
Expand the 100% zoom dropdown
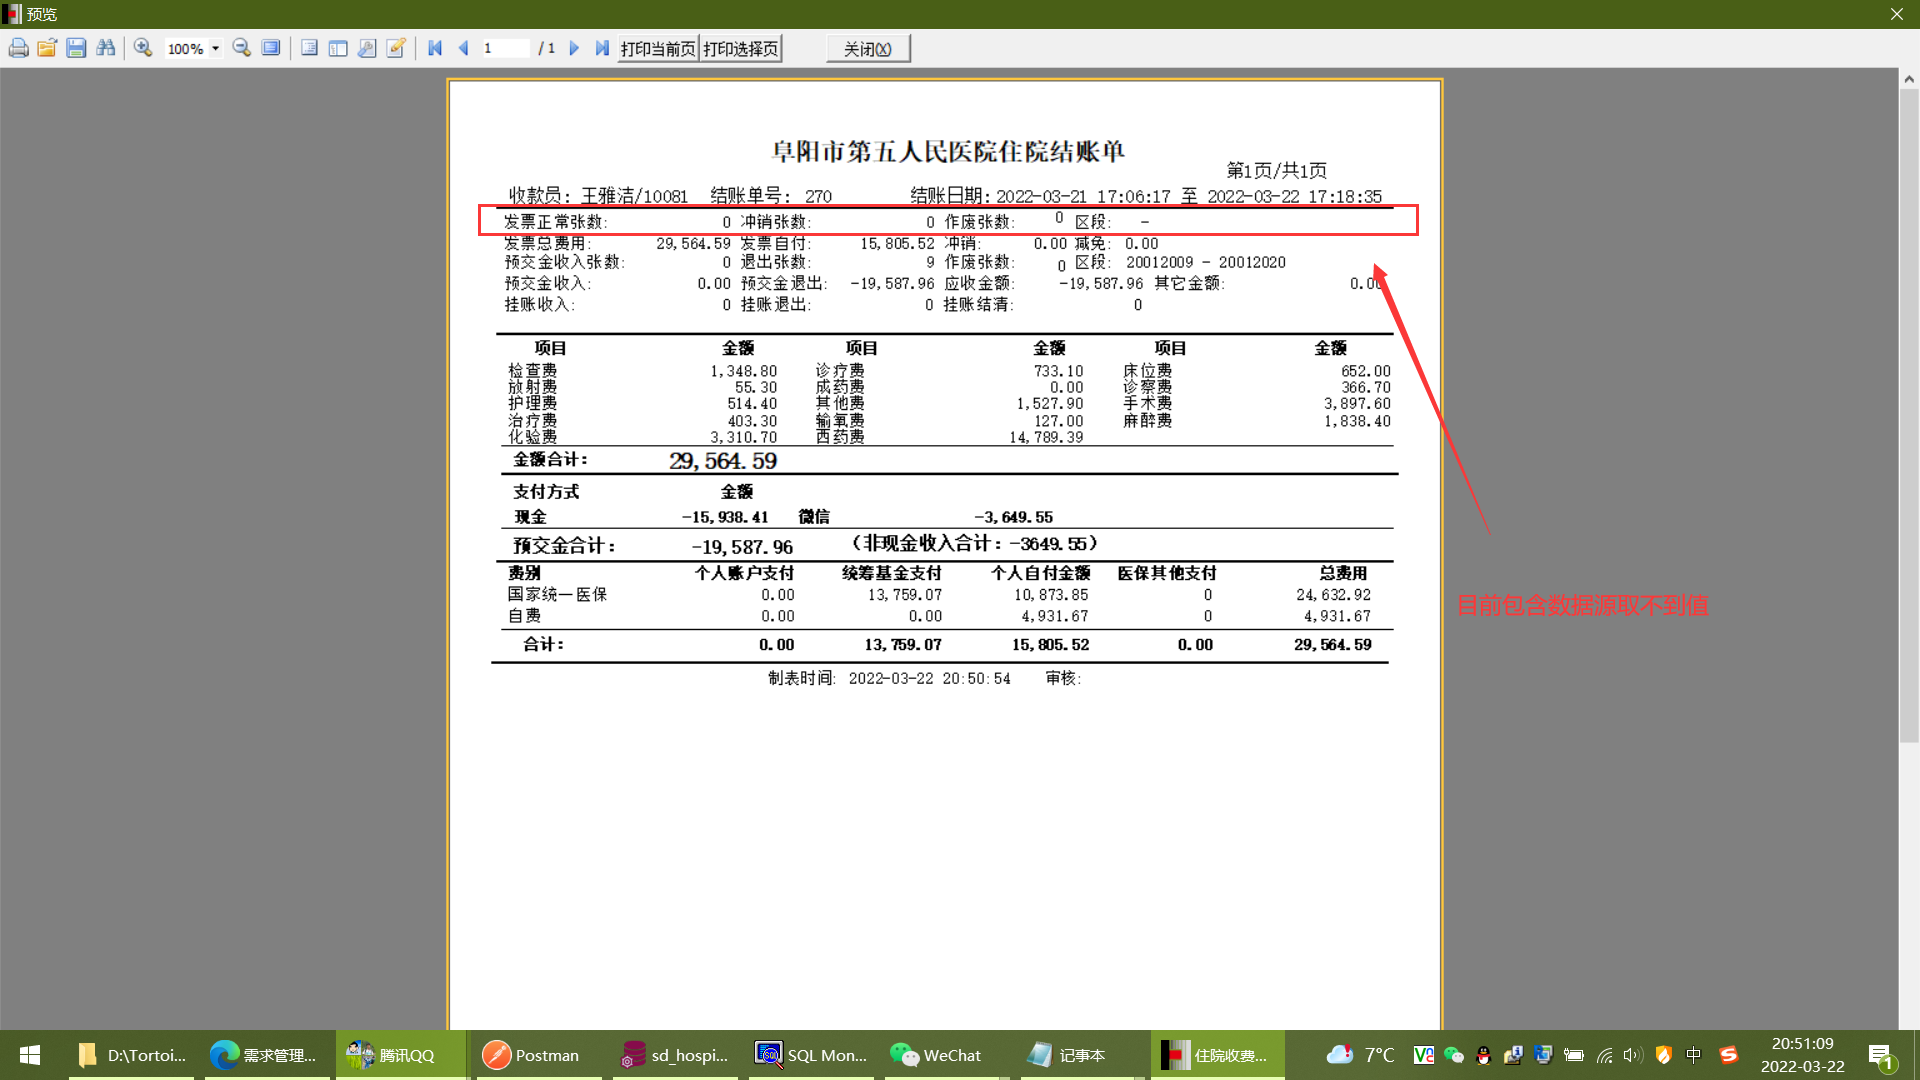pos(215,48)
